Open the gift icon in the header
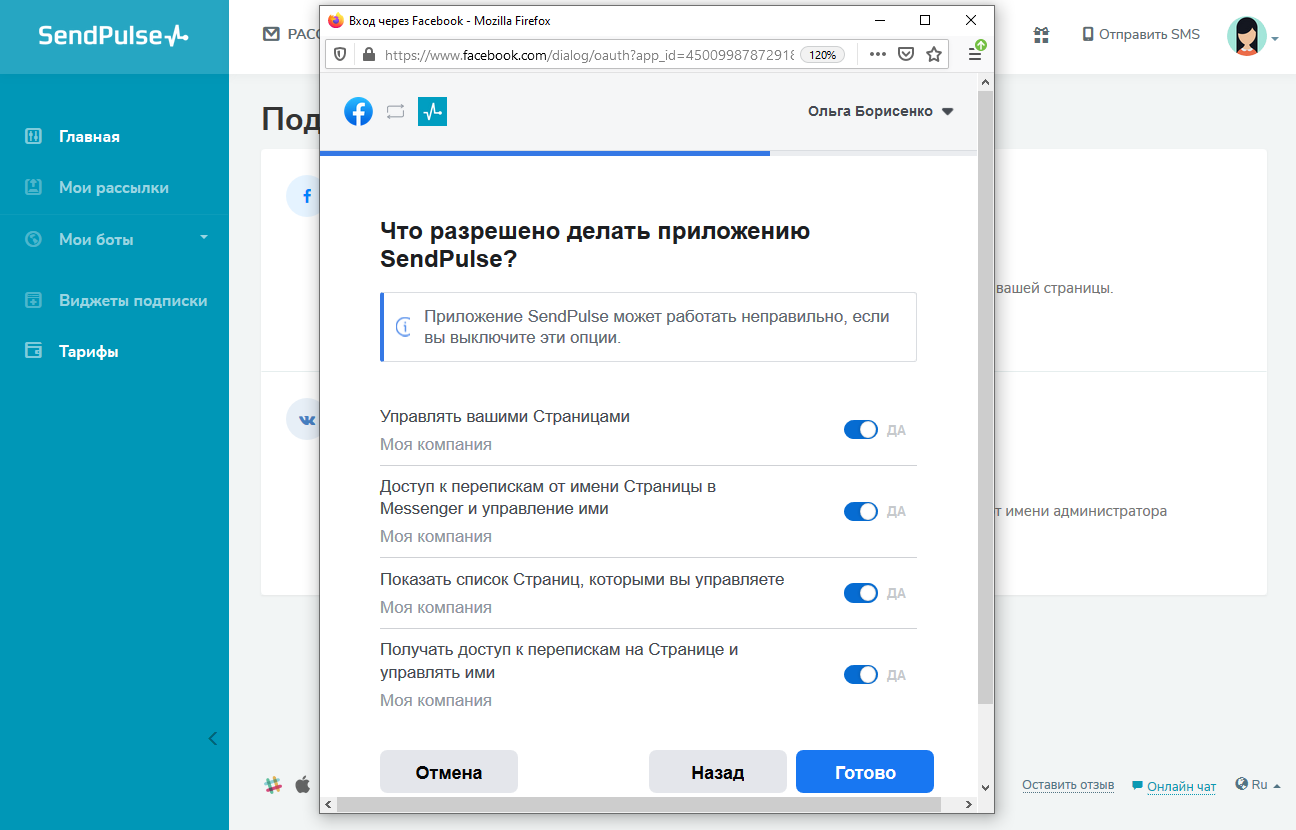Image resolution: width=1296 pixels, height=830 pixels. tap(1041, 35)
